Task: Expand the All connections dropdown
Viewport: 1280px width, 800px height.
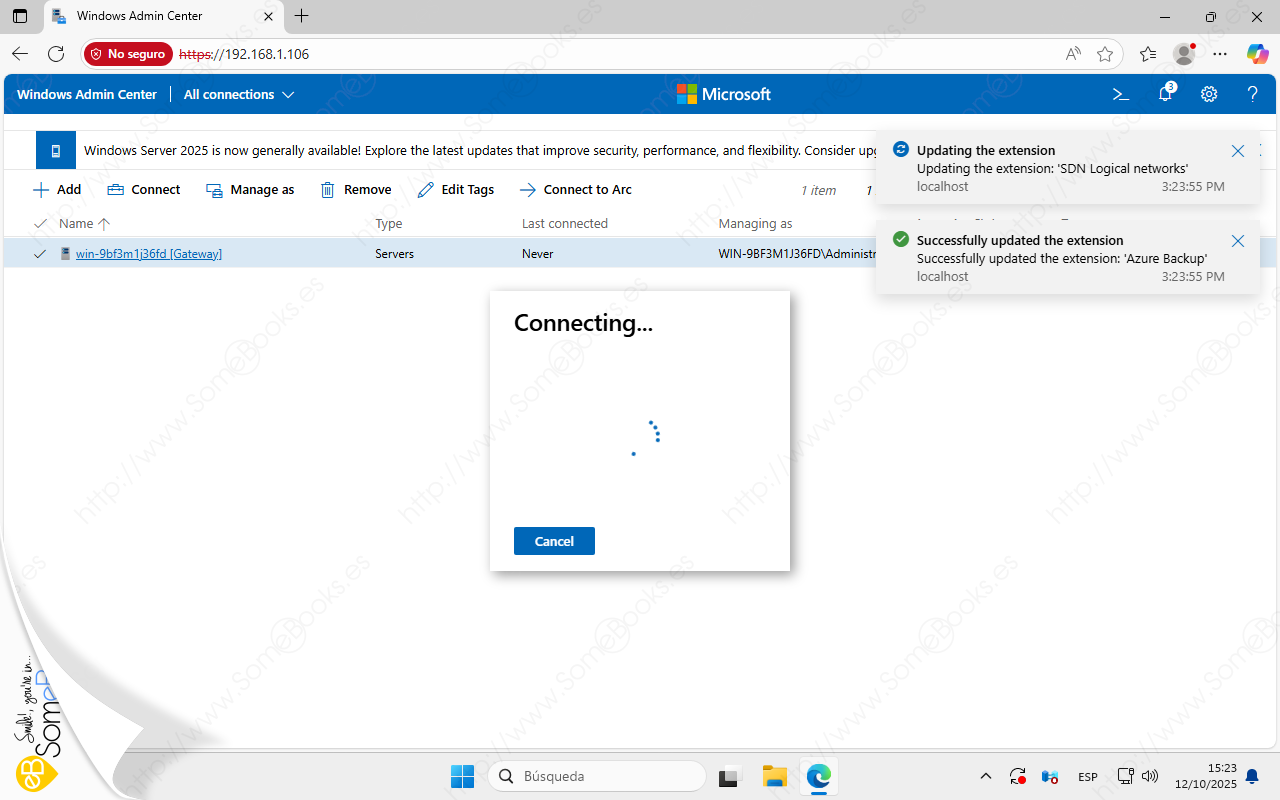Action: click(x=239, y=94)
